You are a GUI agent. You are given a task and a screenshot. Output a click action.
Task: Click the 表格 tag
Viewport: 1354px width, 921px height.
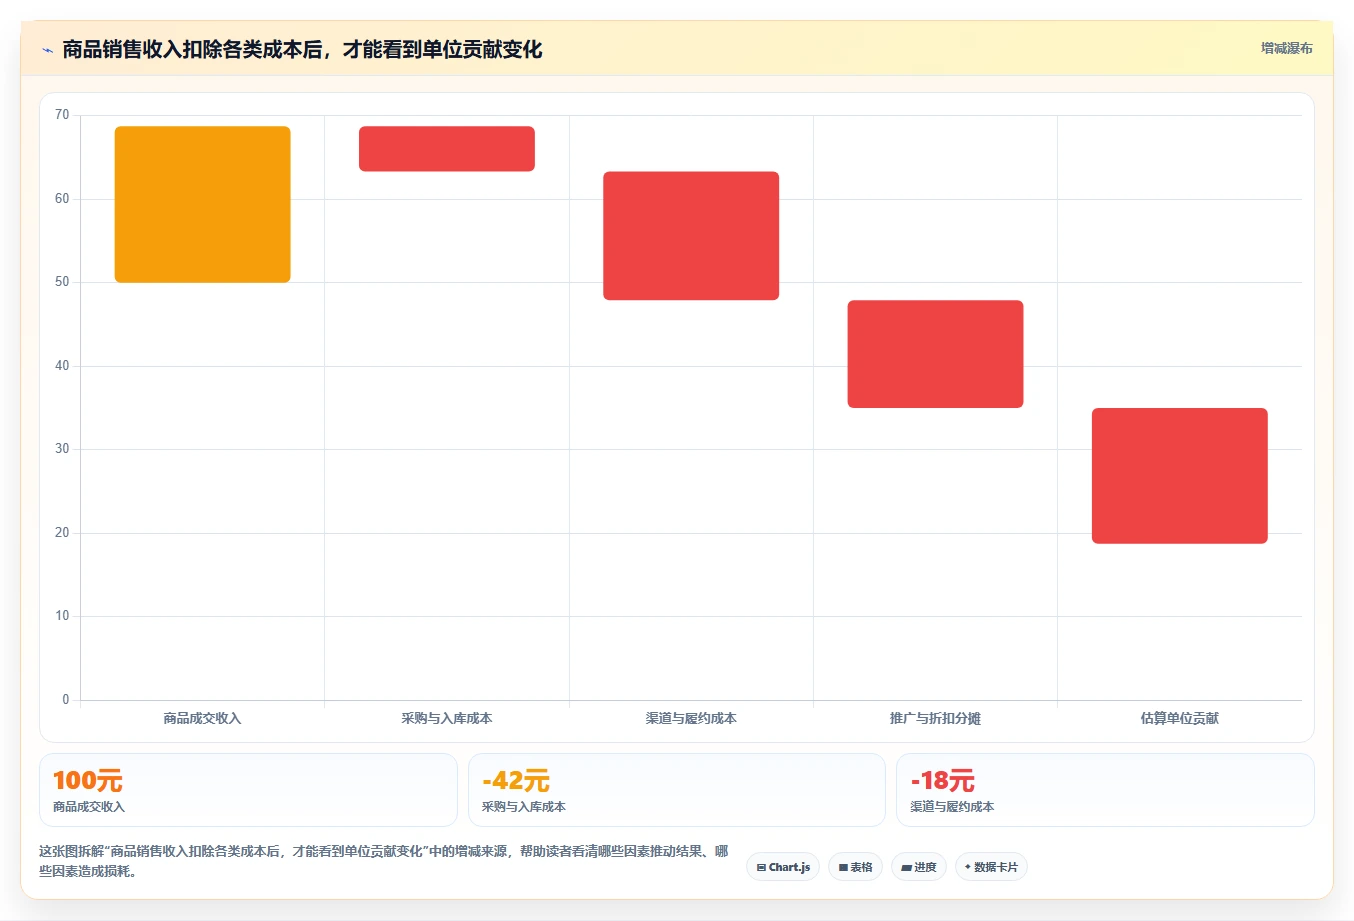click(855, 867)
